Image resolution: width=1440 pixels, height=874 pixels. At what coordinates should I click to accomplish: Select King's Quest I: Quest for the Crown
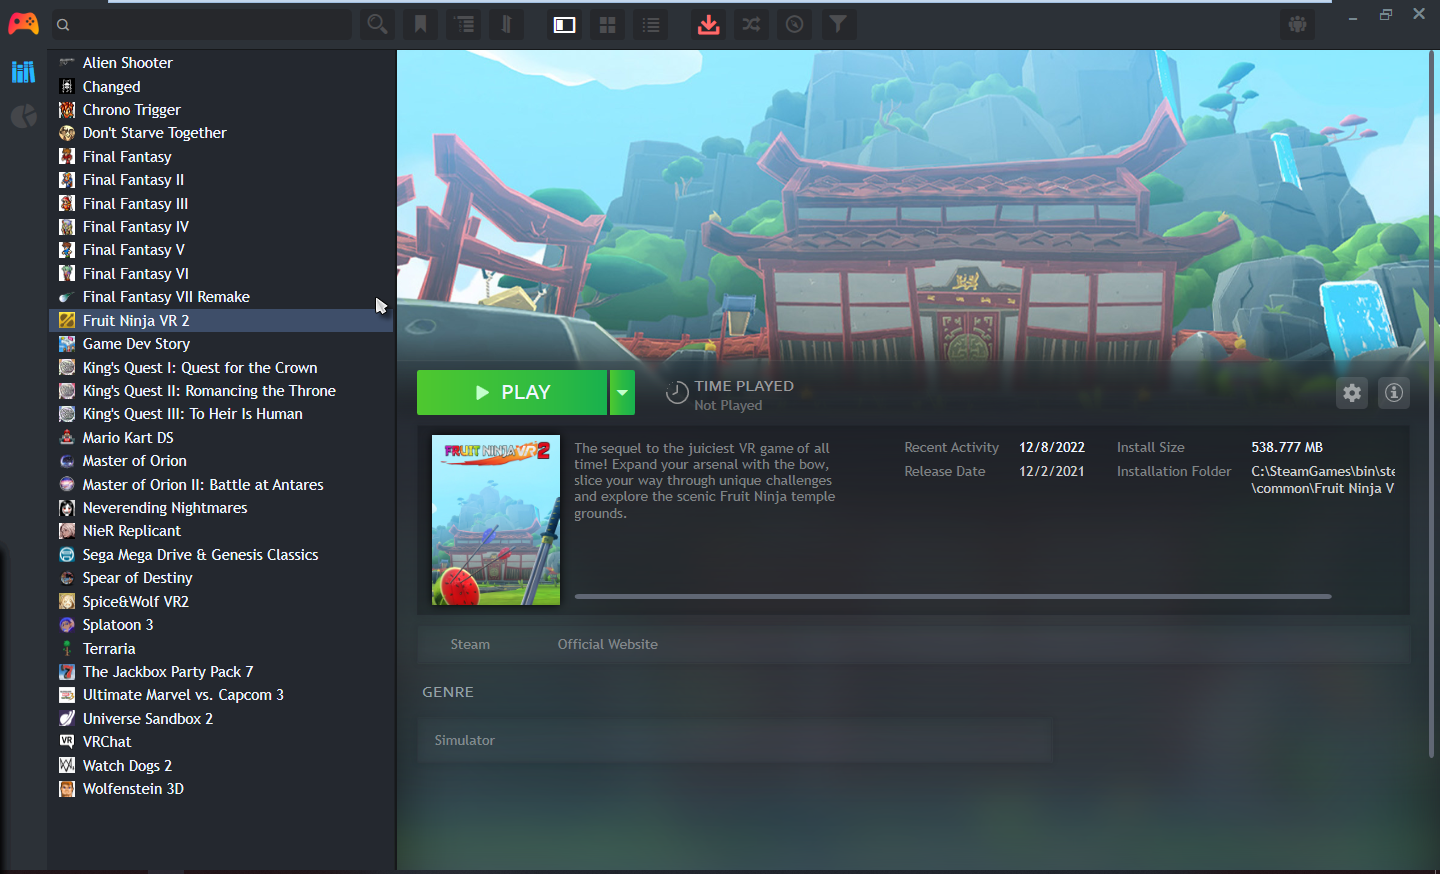pos(221,368)
